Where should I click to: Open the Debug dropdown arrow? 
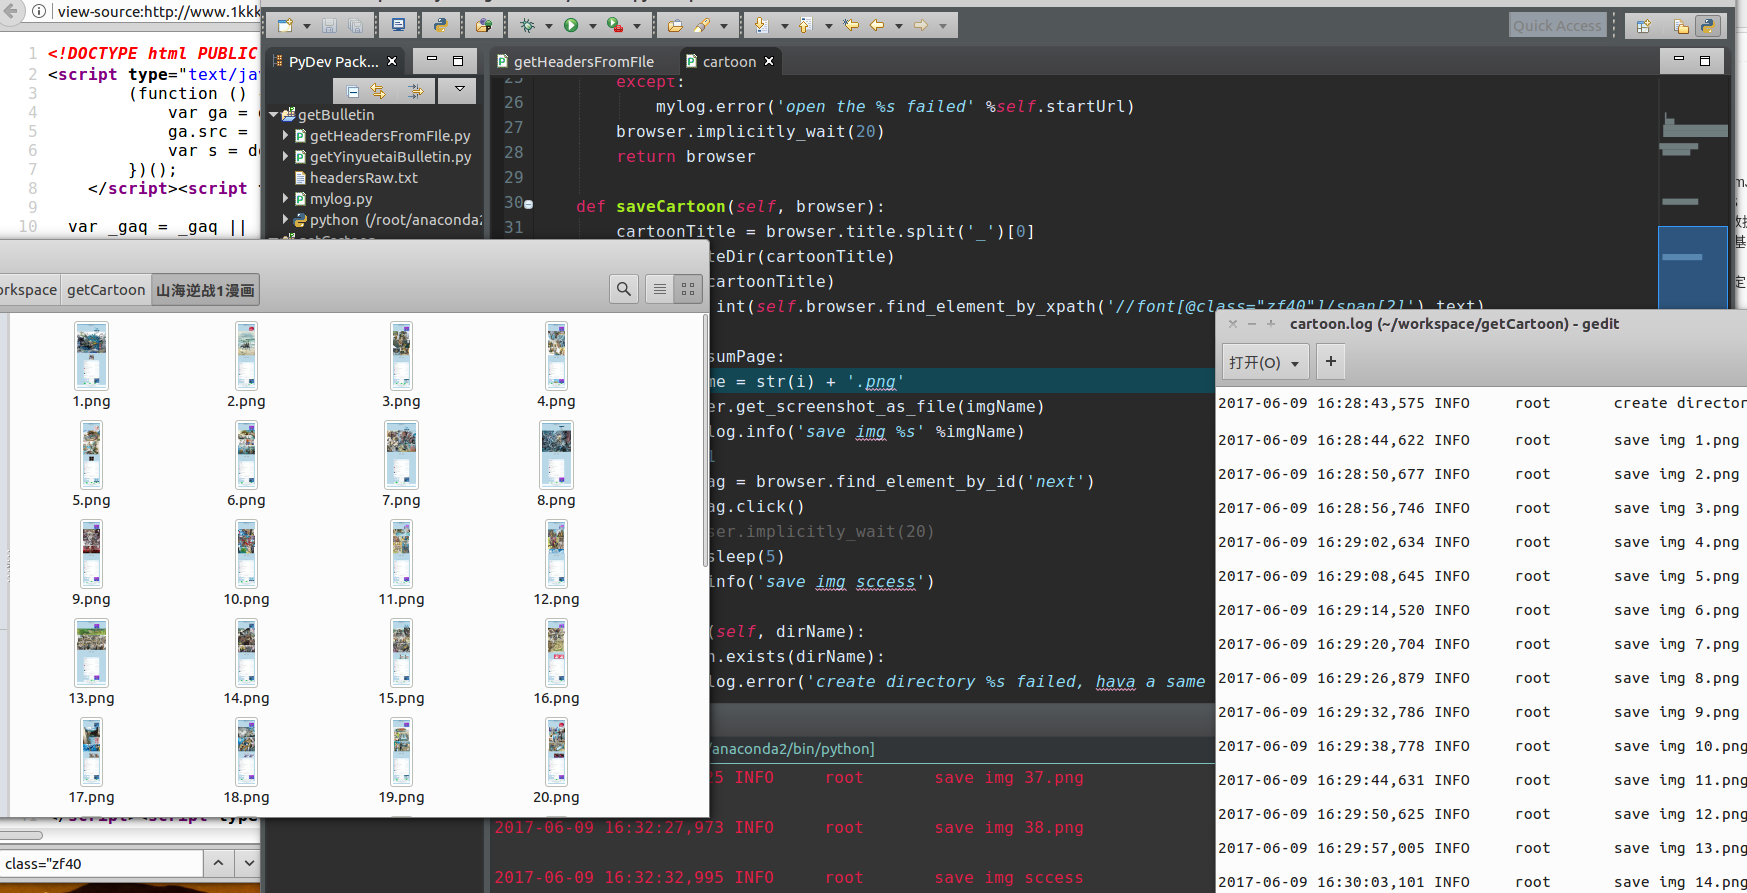tap(548, 26)
